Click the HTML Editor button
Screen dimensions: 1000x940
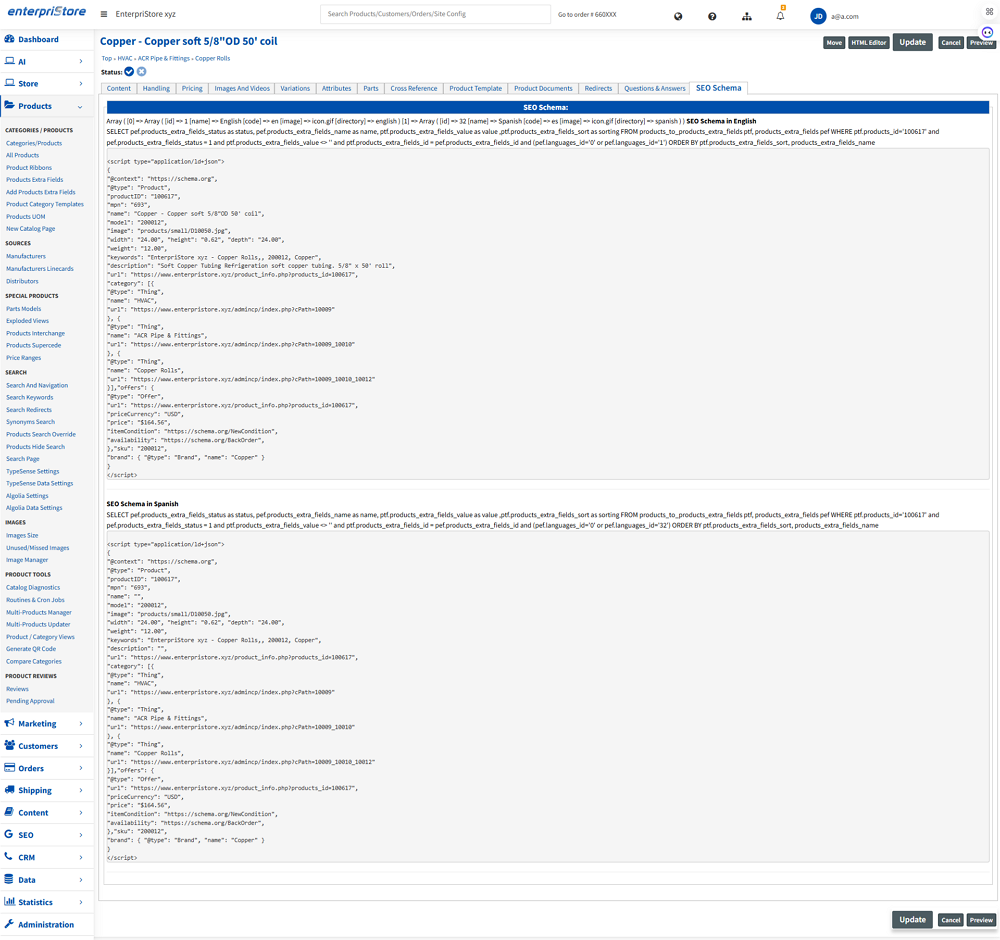point(868,43)
